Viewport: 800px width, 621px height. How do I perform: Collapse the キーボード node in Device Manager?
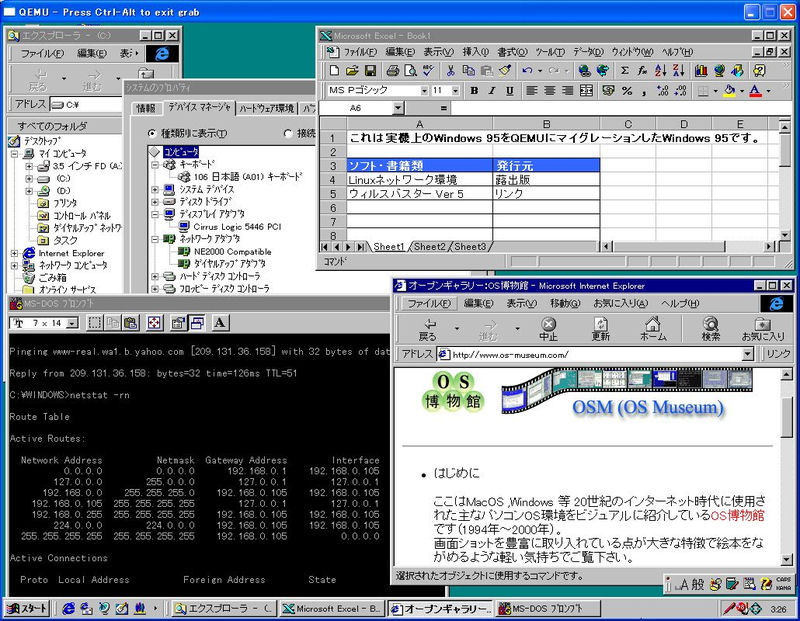pos(155,165)
